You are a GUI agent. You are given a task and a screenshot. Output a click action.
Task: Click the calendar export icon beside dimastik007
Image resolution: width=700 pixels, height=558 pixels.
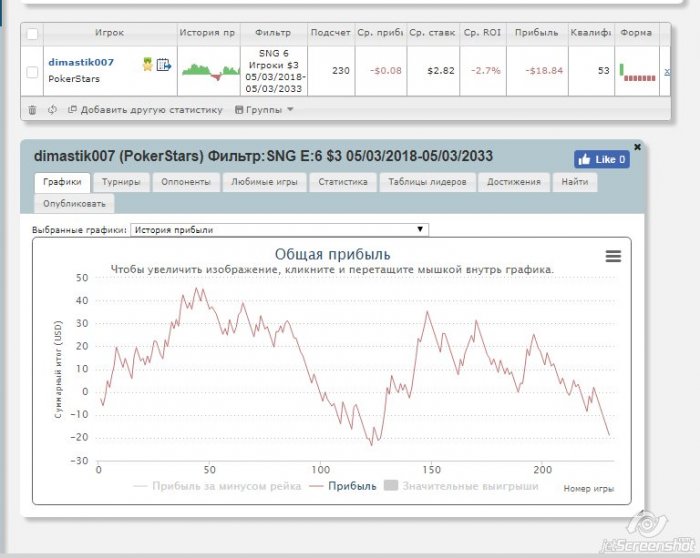click(163, 65)
